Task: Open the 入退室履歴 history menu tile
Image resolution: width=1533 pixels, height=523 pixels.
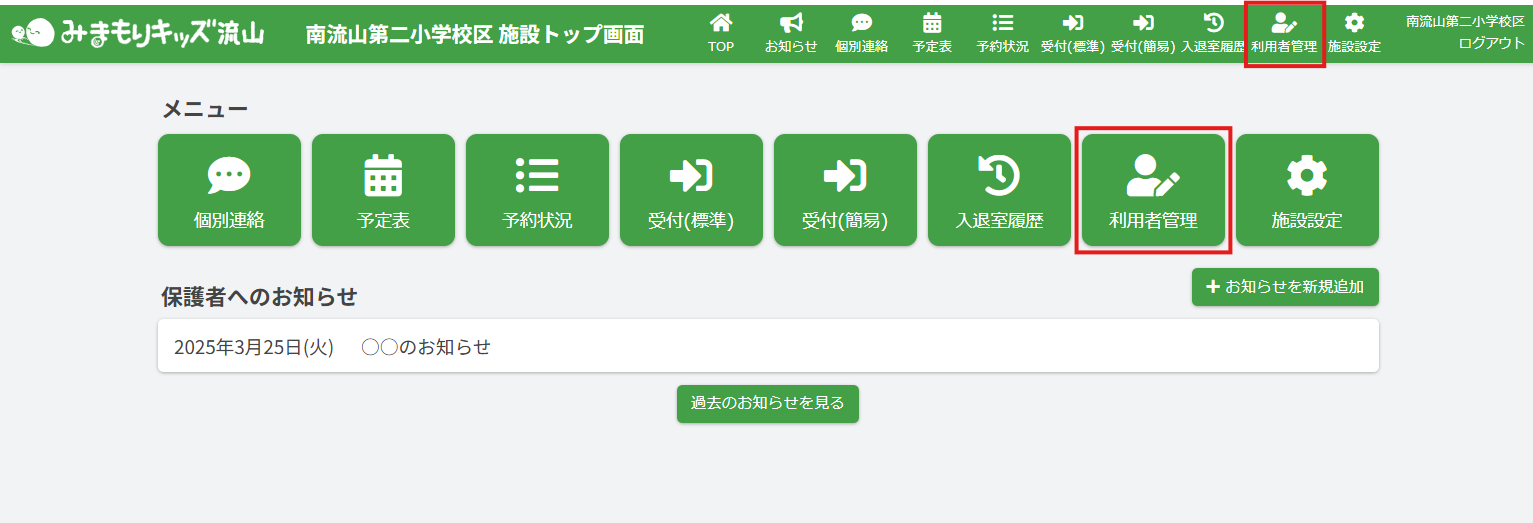Action: pyautogui.click(x=999, y=190)
